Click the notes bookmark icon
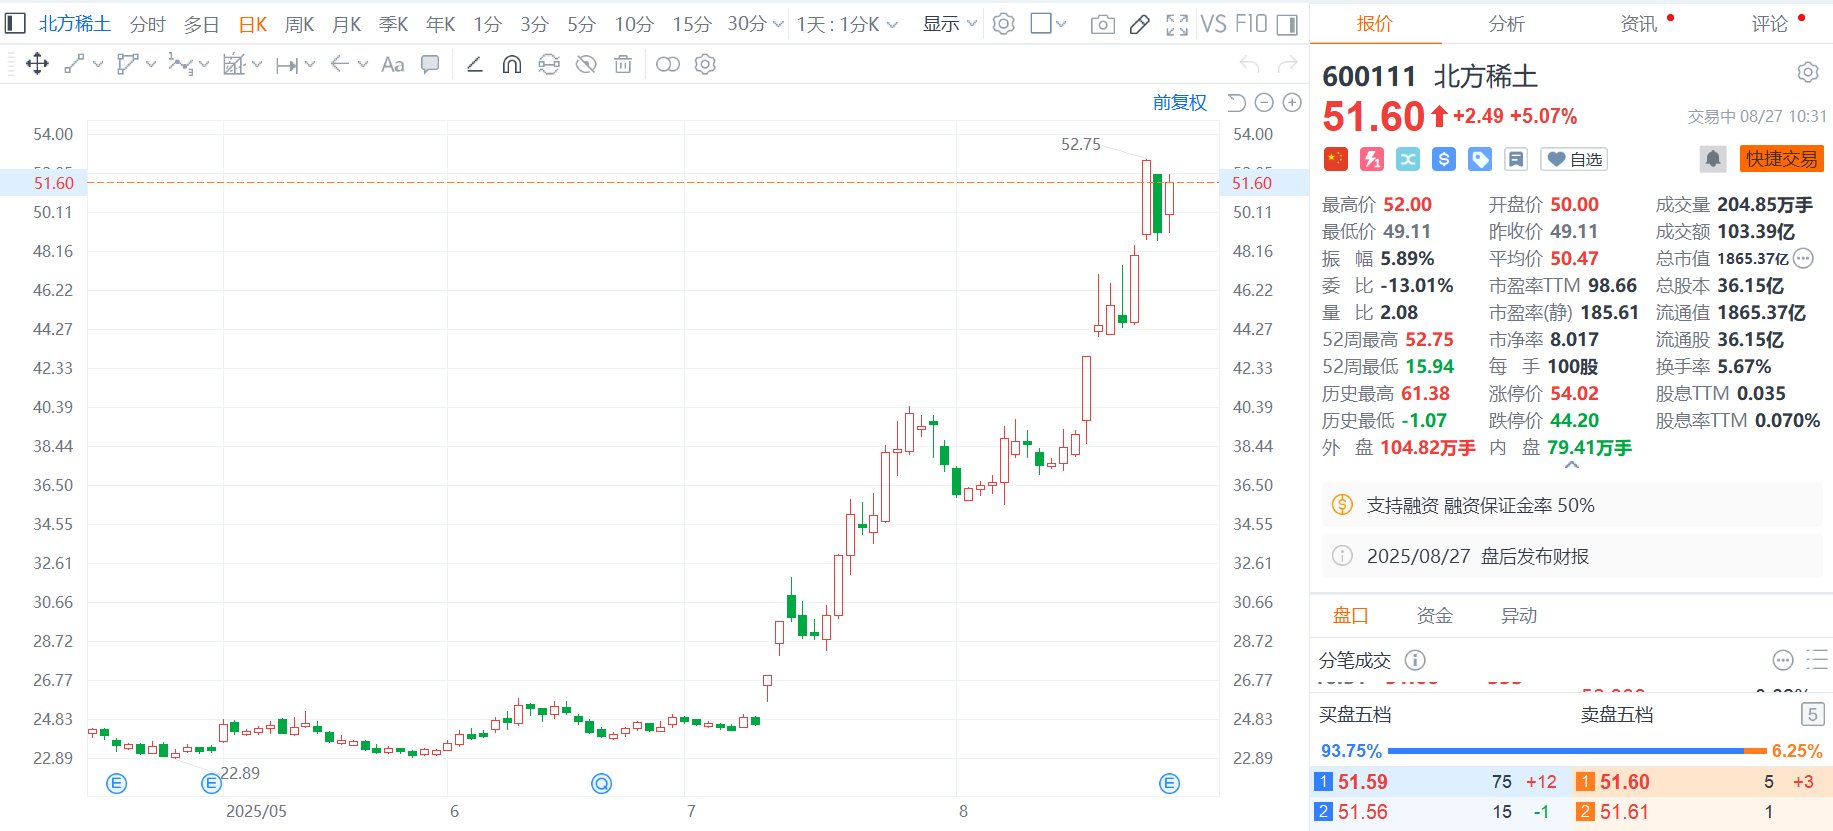 pos(1516,159)
